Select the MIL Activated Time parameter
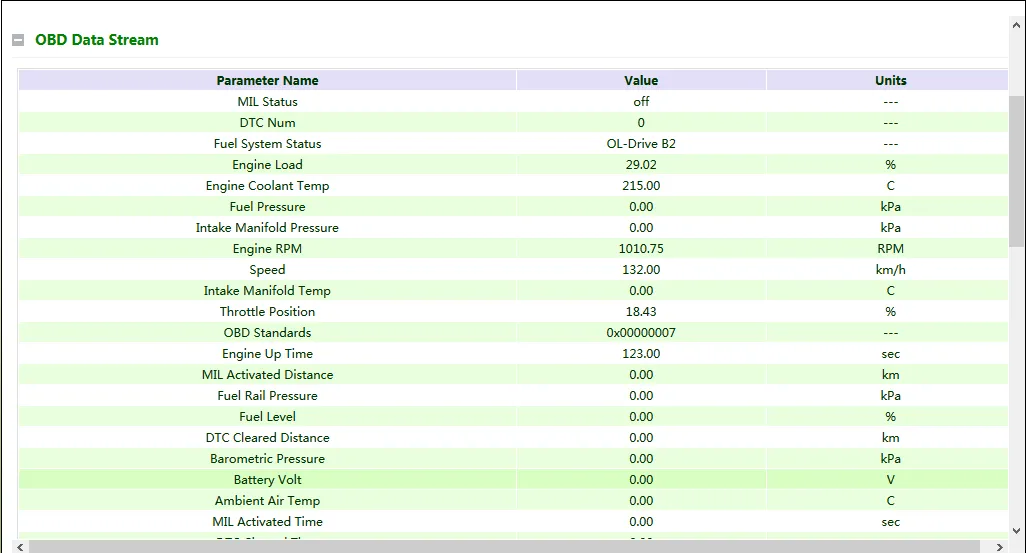This screenshot has width=1026, height=553. (268, 522)
